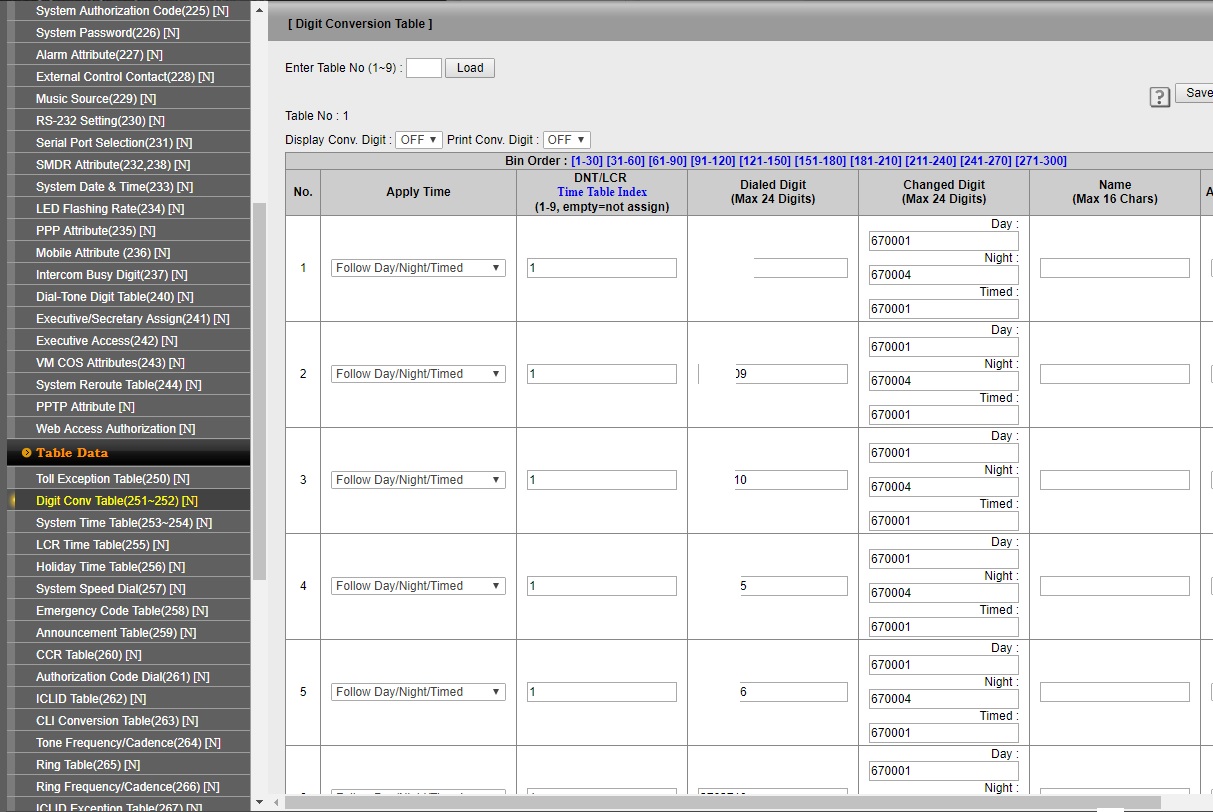Open the Print Conv. Digit dropdown
This screenshot has width=1213, height=812.
[x=567, y=140]
